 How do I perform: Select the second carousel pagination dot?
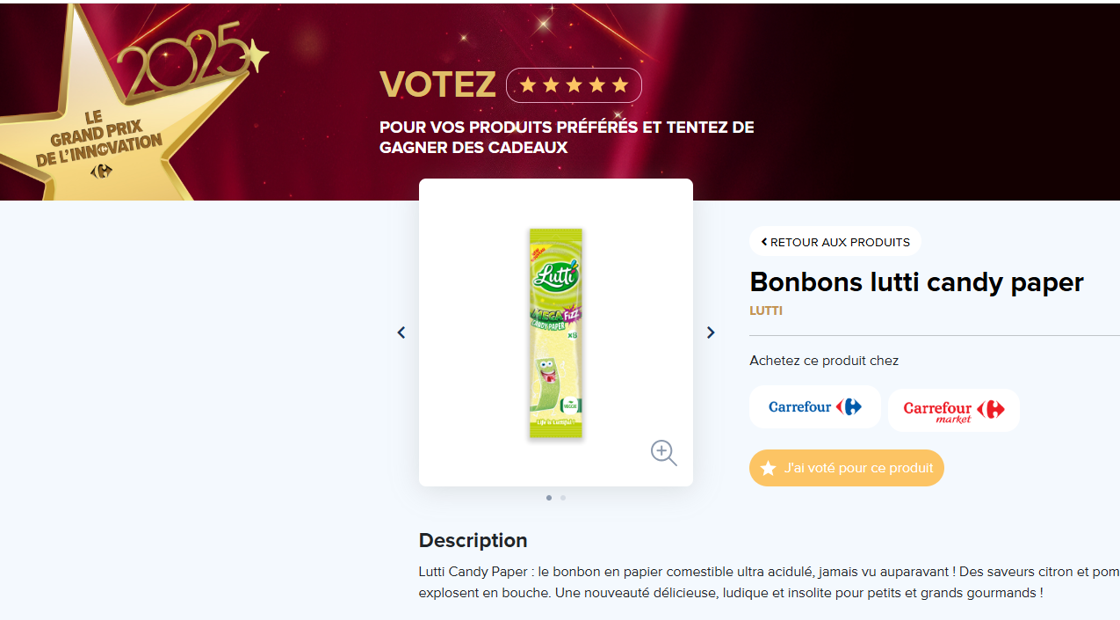pos(563,497)
